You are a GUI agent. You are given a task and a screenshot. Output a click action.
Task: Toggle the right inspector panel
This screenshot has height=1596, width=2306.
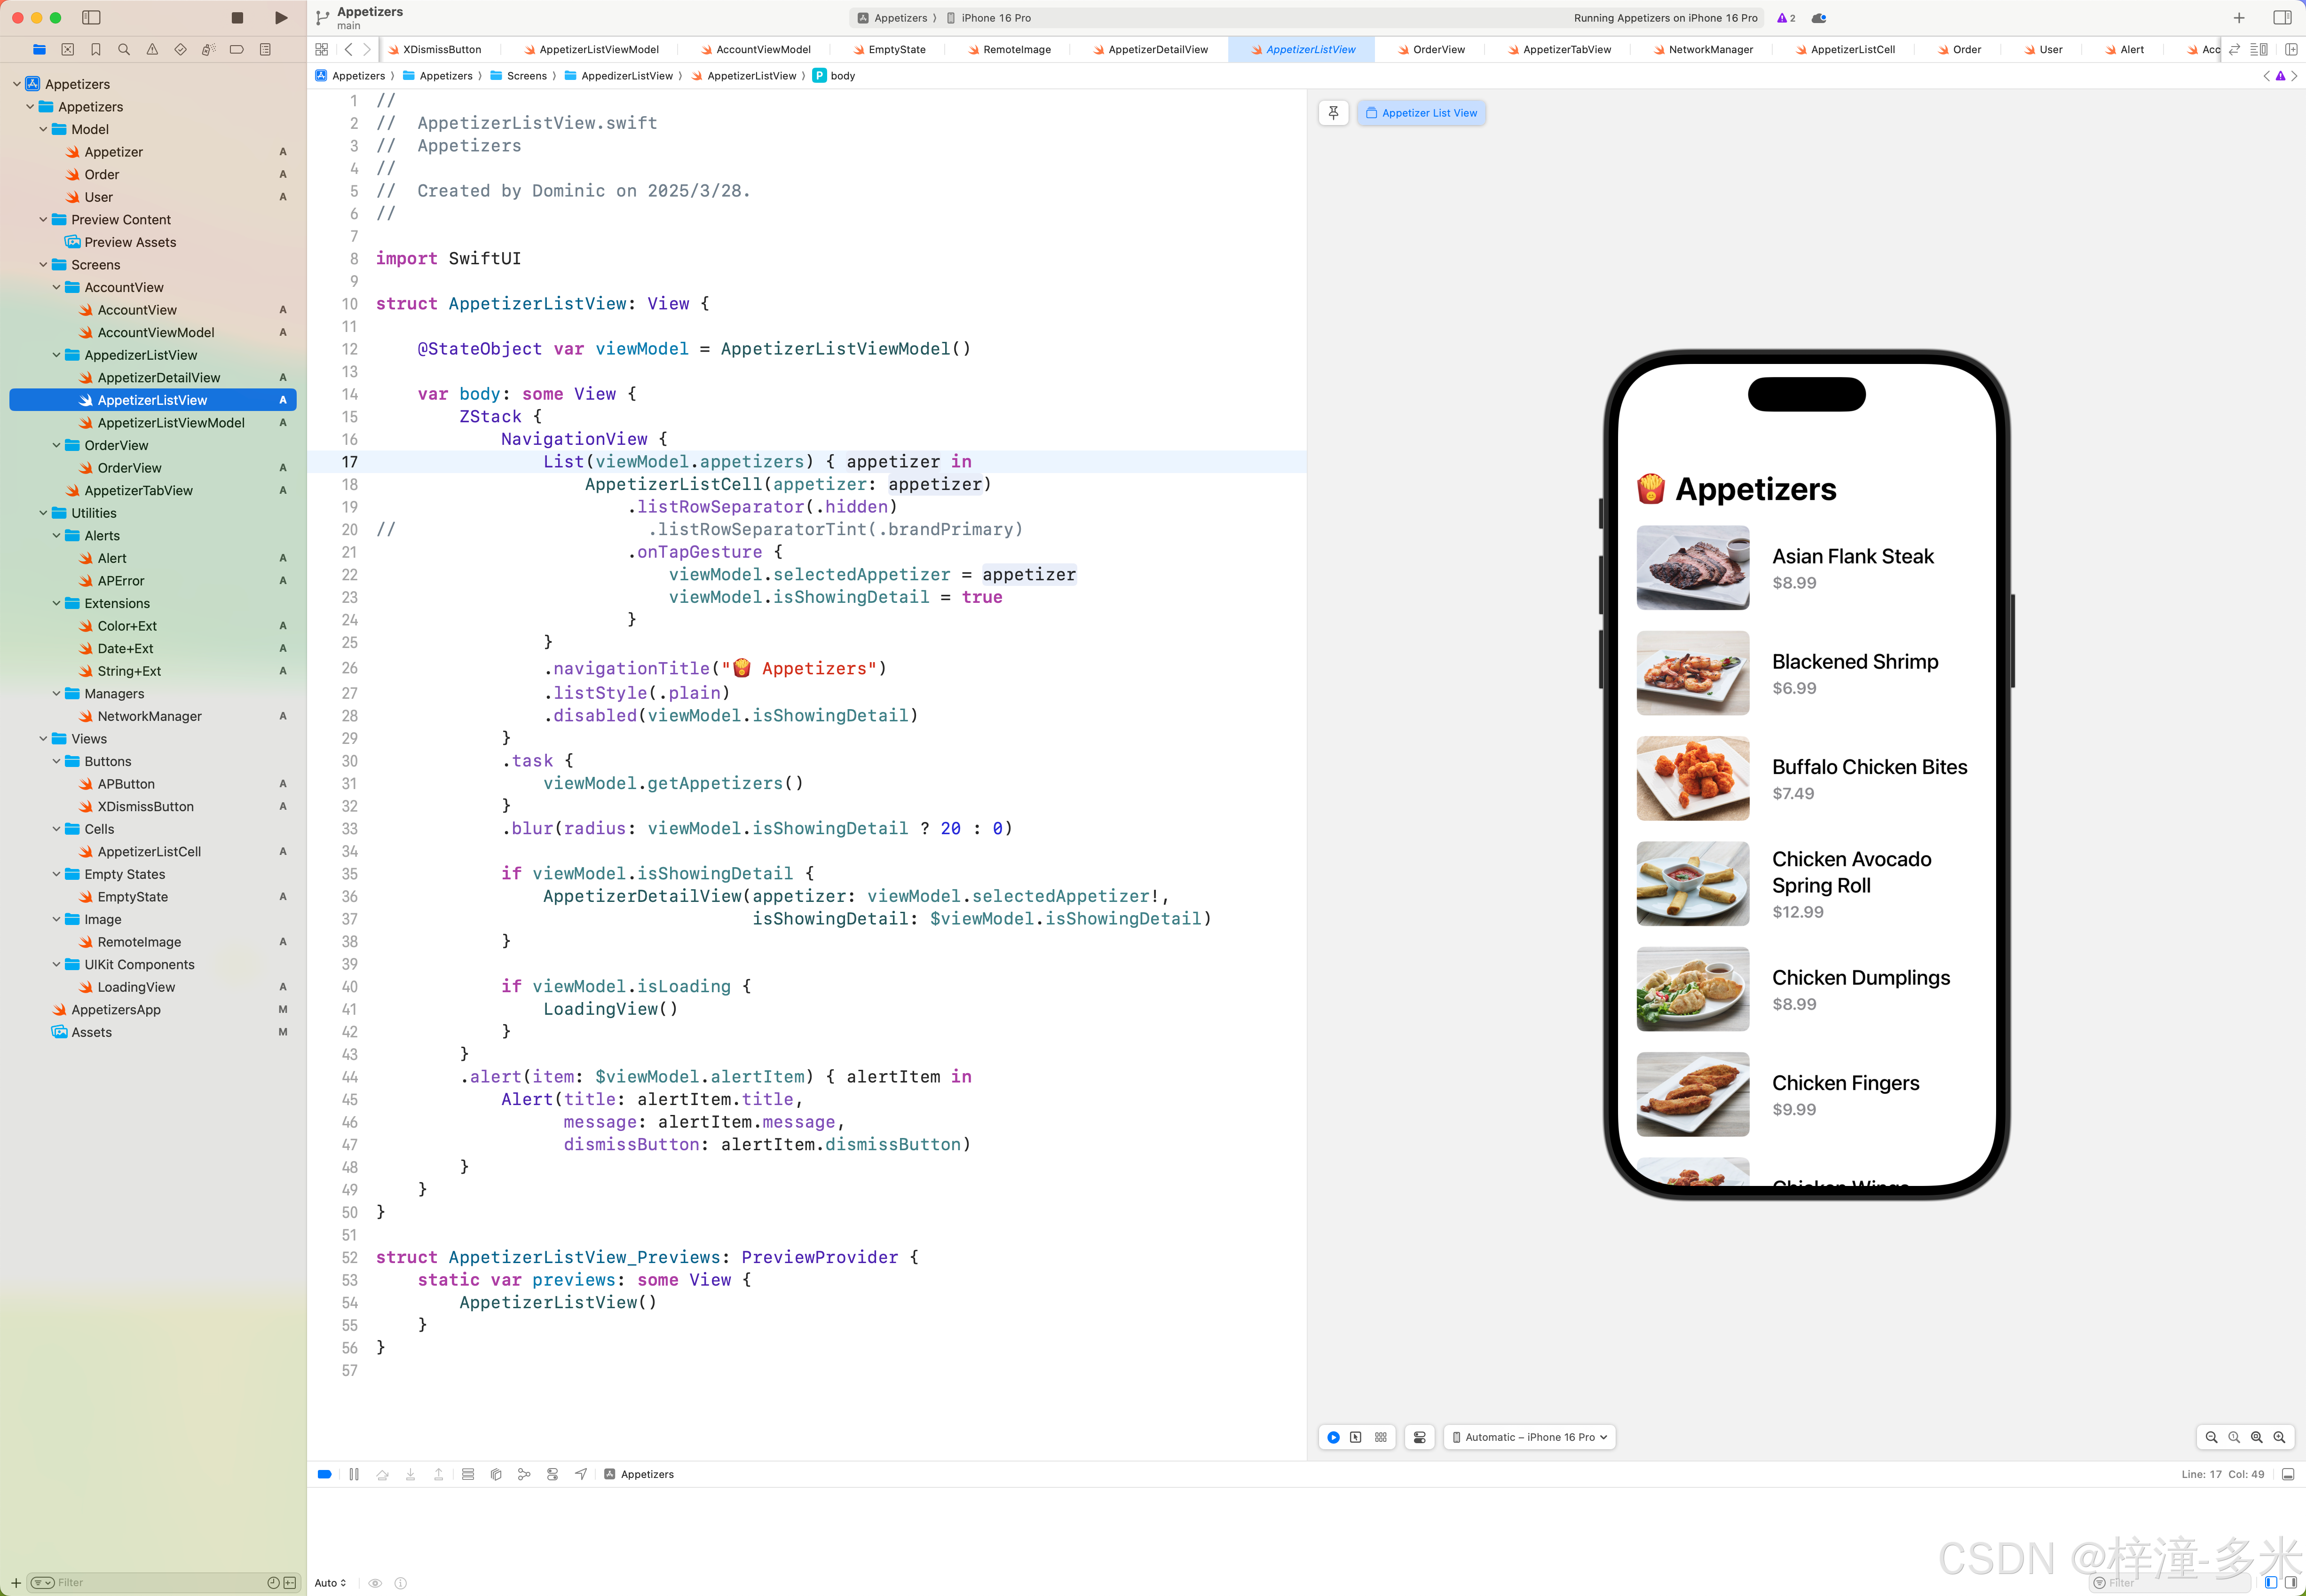pos(2282,18)
